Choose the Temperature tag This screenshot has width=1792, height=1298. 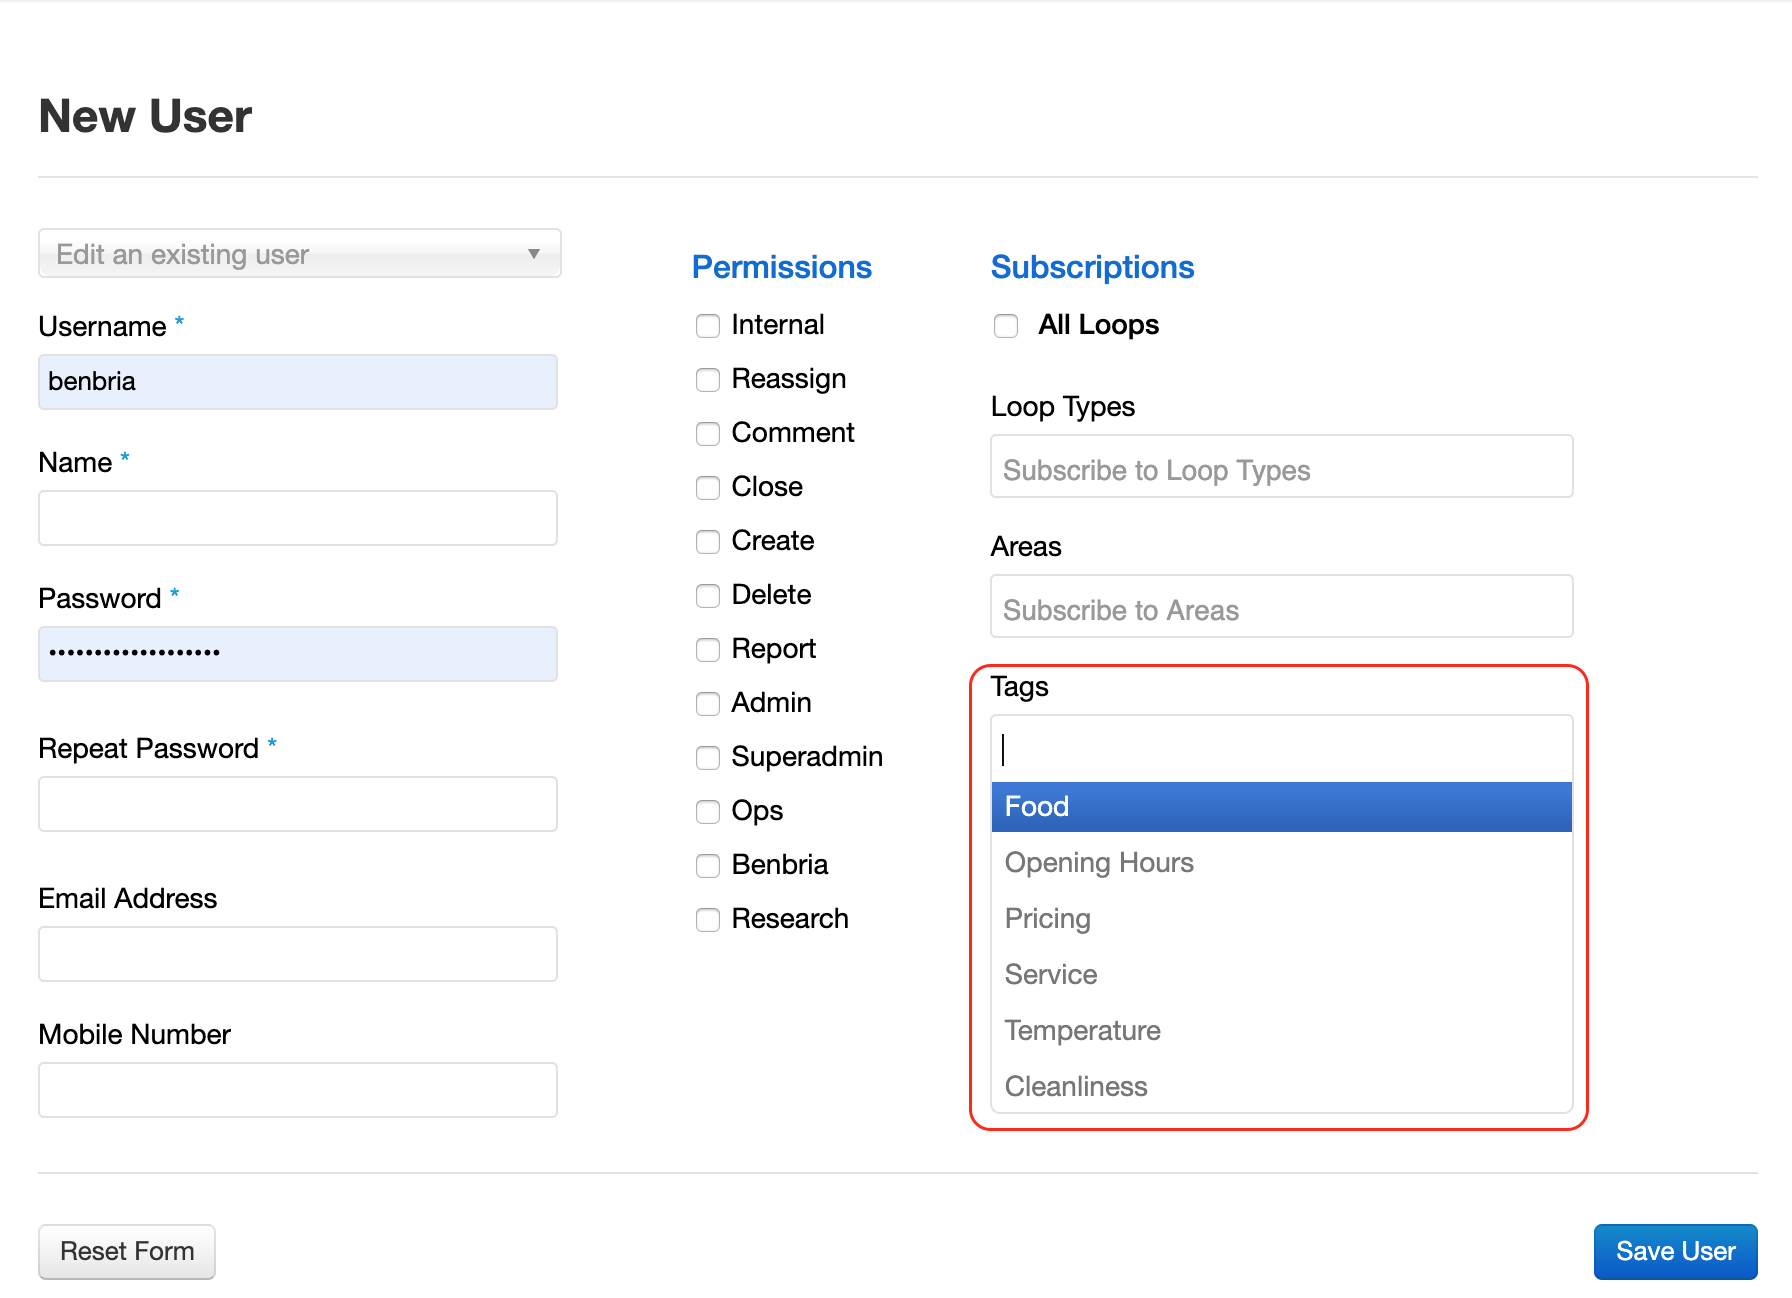coord(1281,1031)
